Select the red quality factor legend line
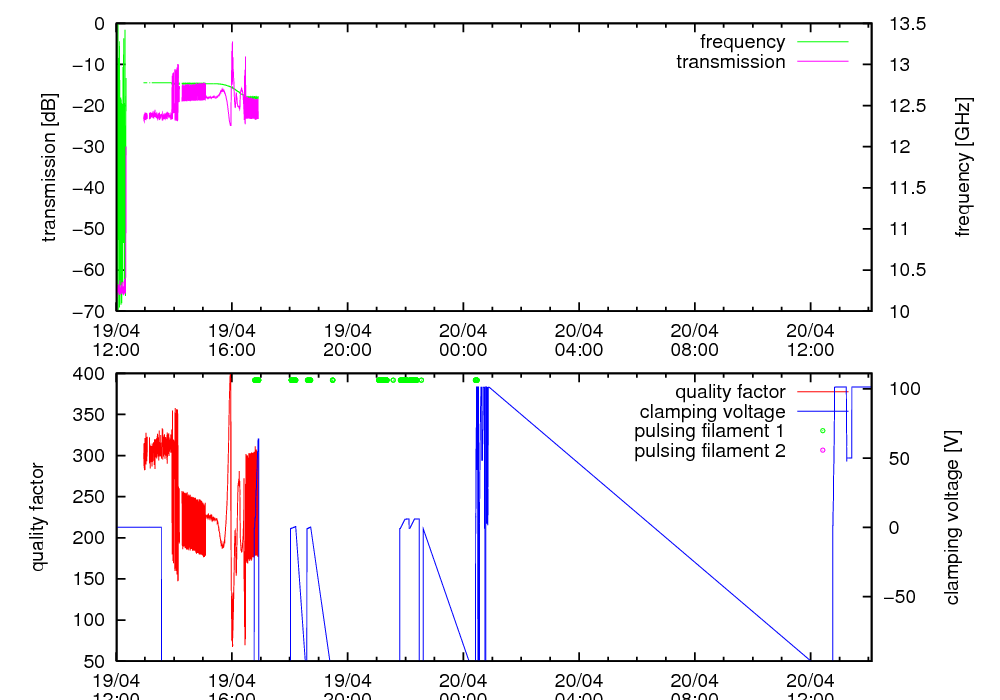The image size is (1000, 700). click(x=821, y=392)
